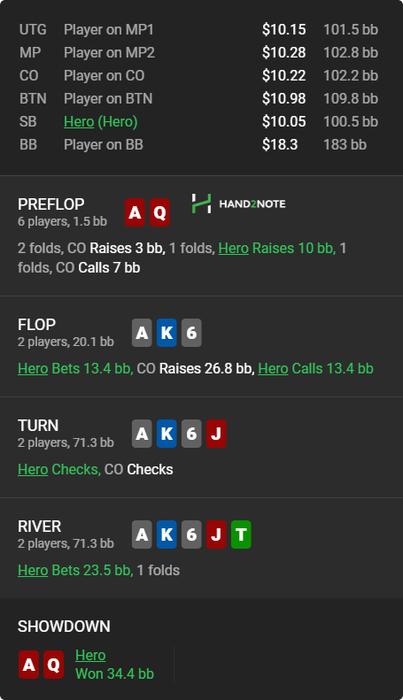Click the preflop Ace hole card

(135, 212)
